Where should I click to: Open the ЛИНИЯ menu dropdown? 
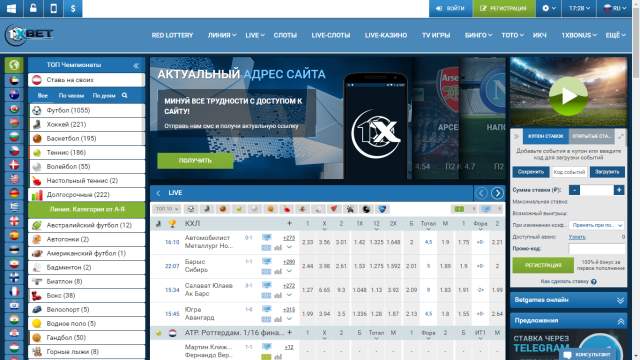(222, 36)
